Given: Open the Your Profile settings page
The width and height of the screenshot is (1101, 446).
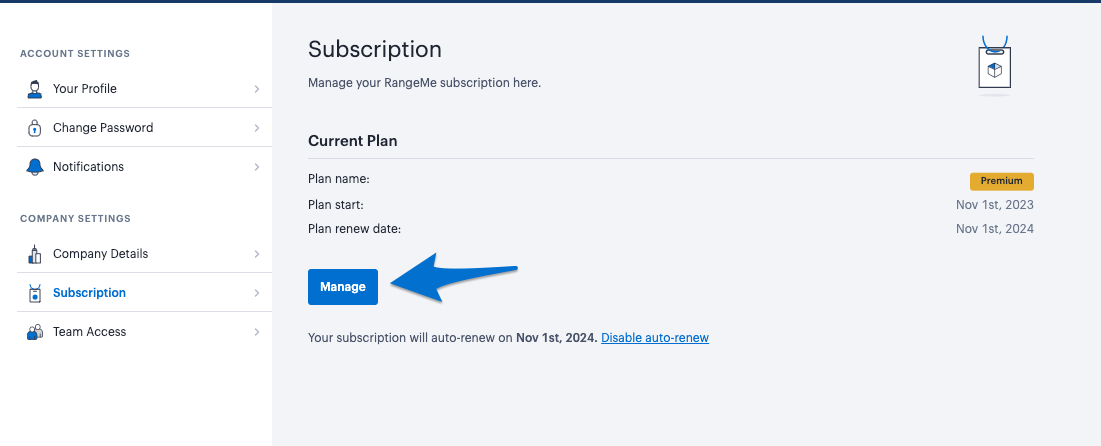Looking at the screenshot, I should tap(144, 88).
